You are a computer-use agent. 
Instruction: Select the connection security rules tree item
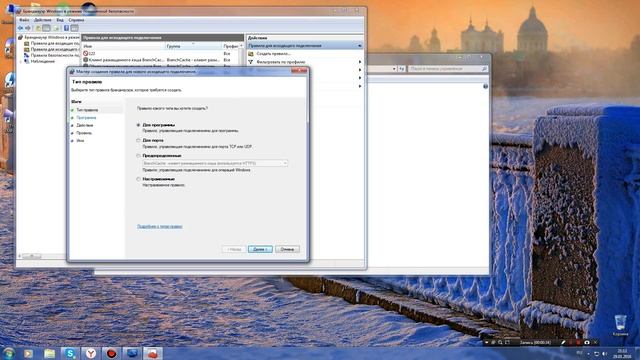pyautogui.click(x=51, y=55)
